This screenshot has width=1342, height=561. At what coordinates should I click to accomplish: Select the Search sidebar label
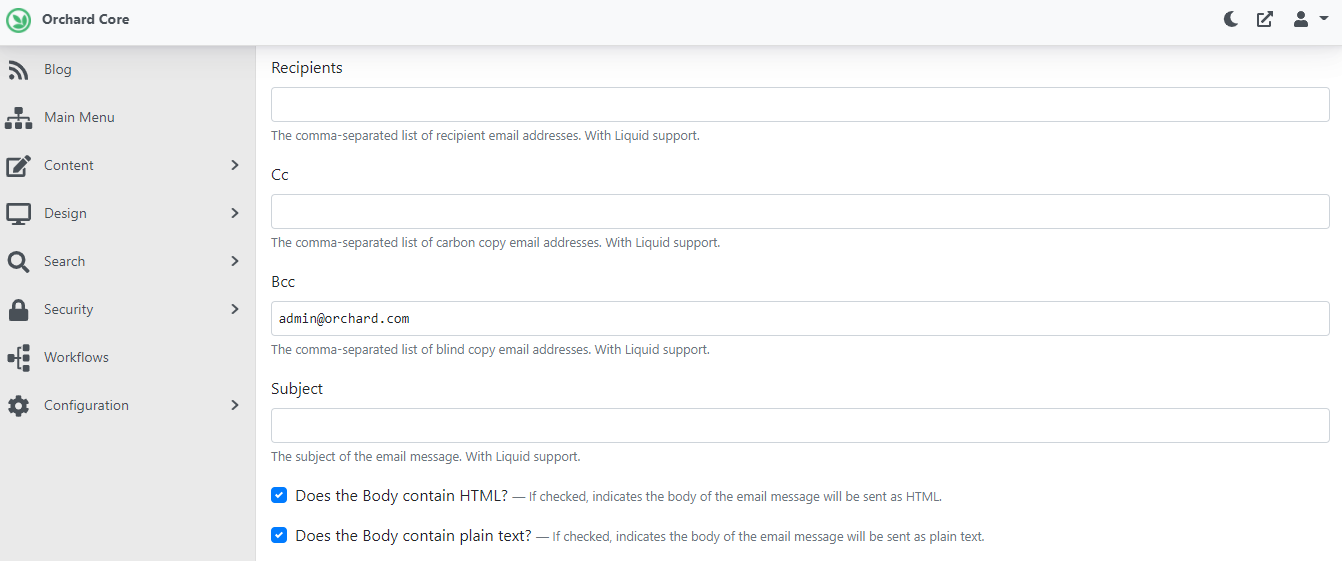tap(64, 261)
